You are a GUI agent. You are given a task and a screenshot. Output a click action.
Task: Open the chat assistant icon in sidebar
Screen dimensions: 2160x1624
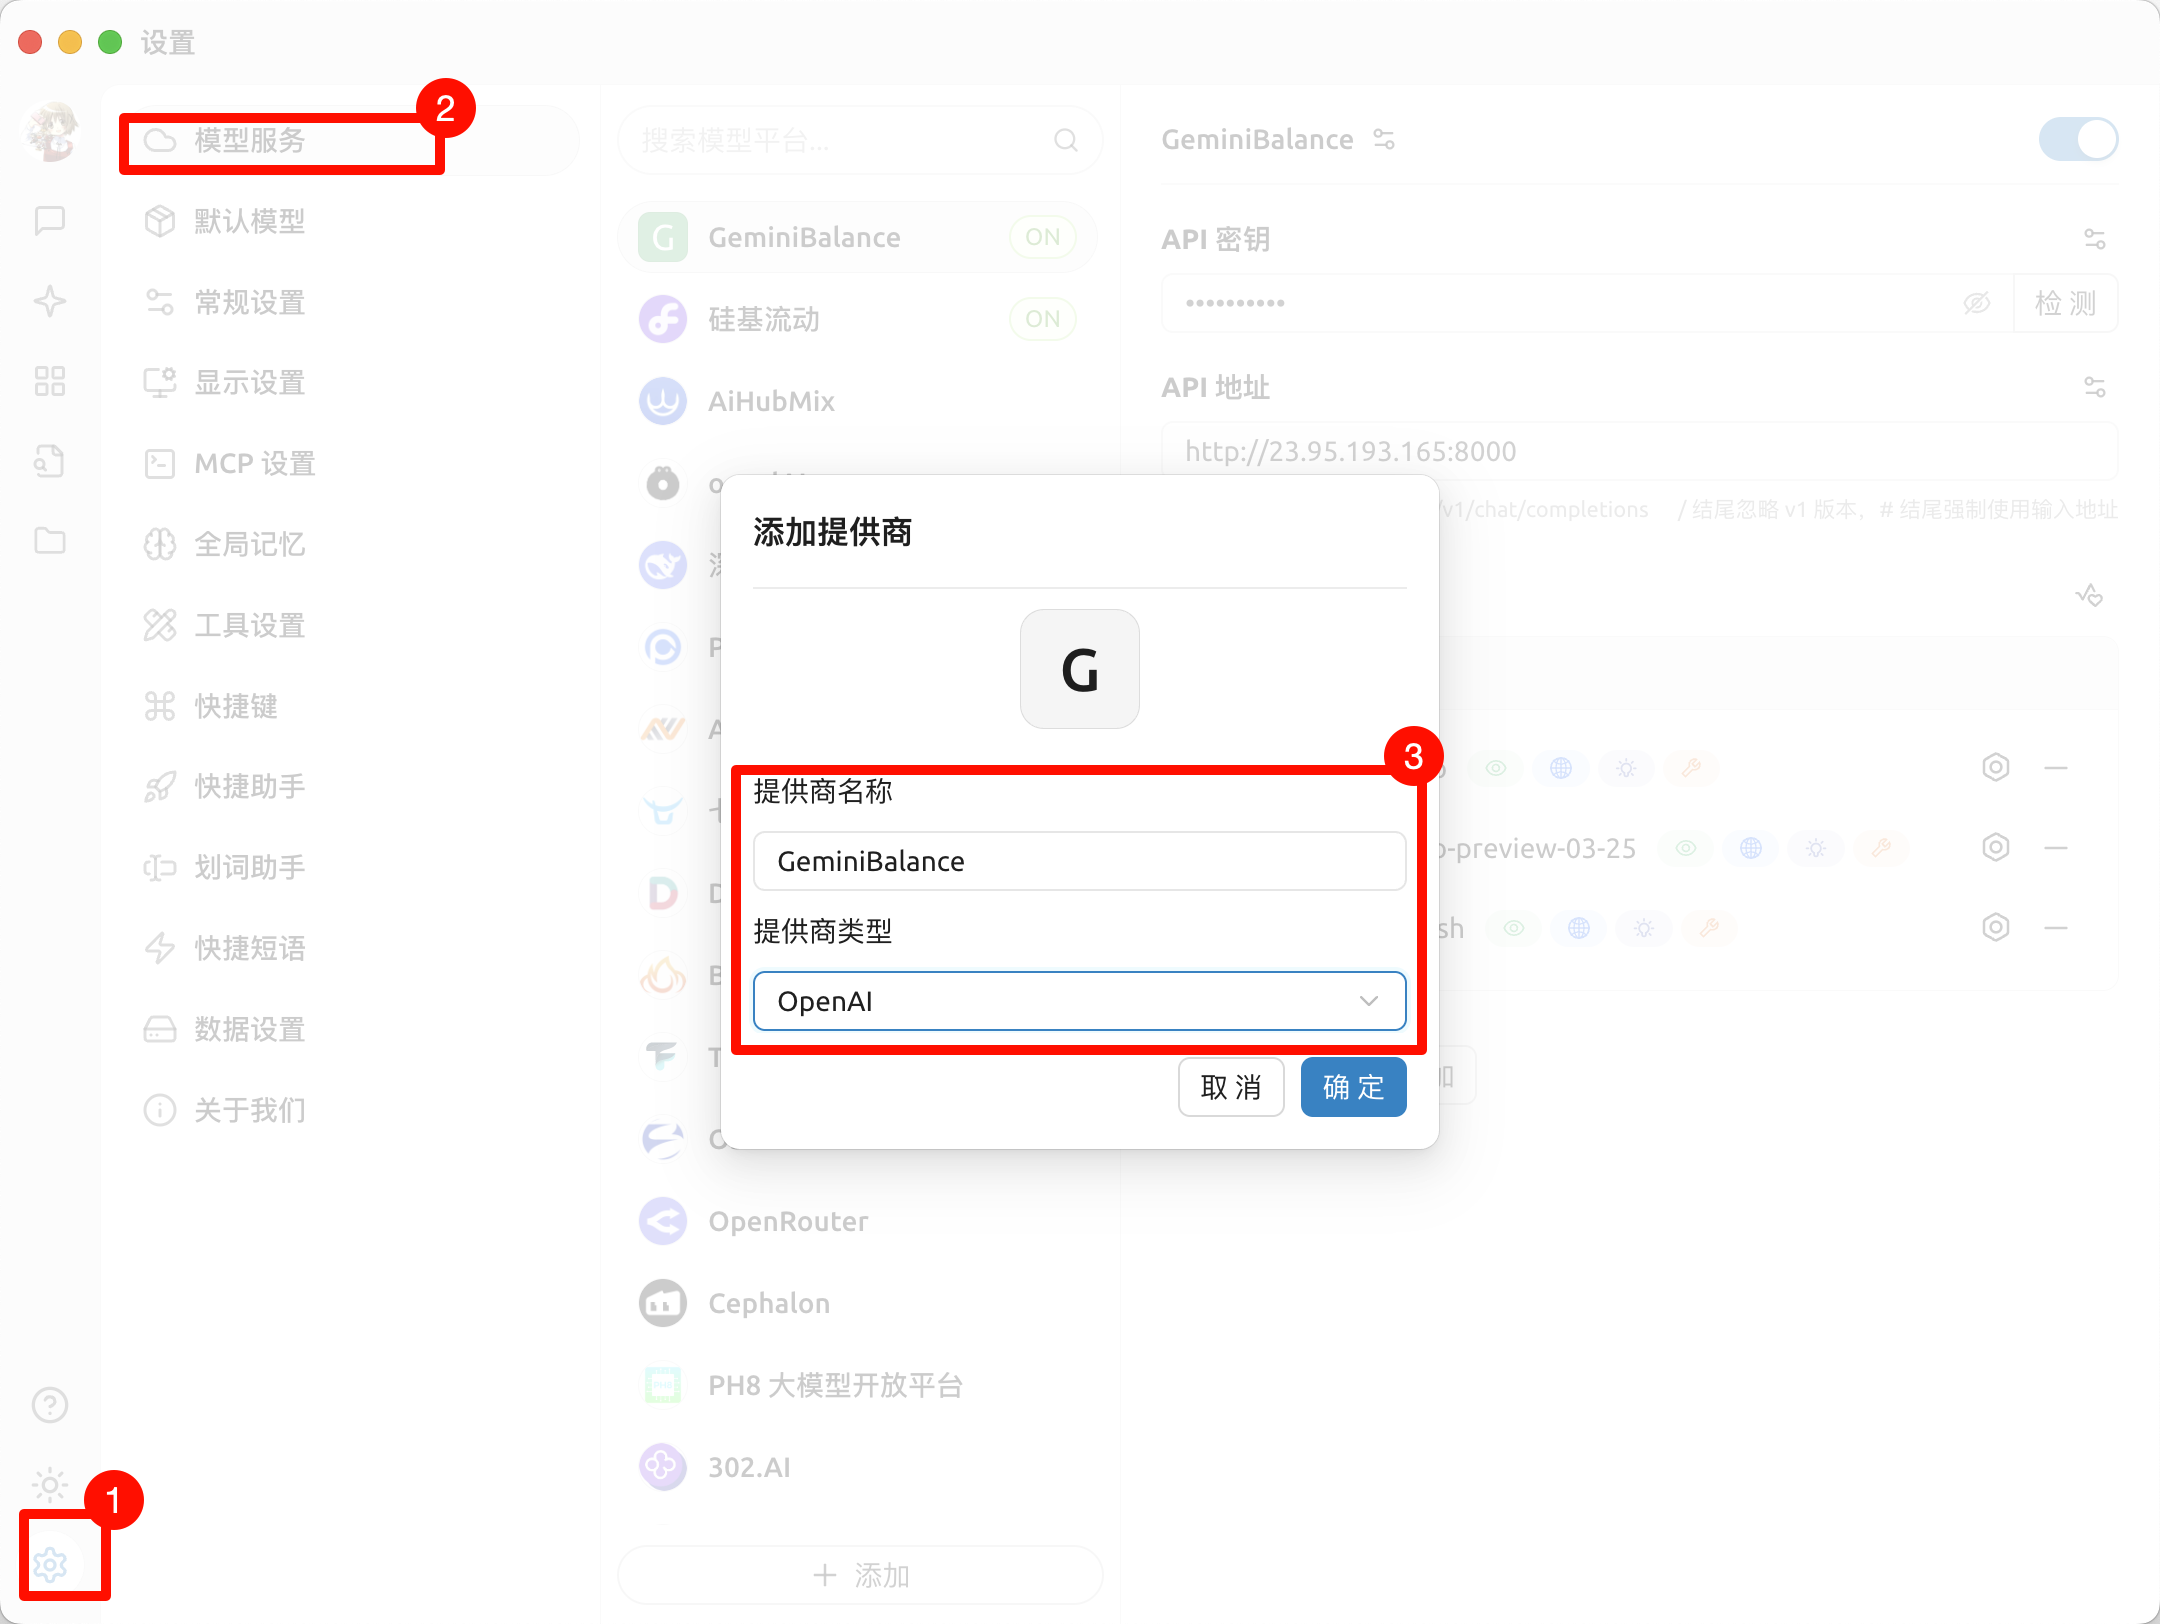click(x=50, y=220)
